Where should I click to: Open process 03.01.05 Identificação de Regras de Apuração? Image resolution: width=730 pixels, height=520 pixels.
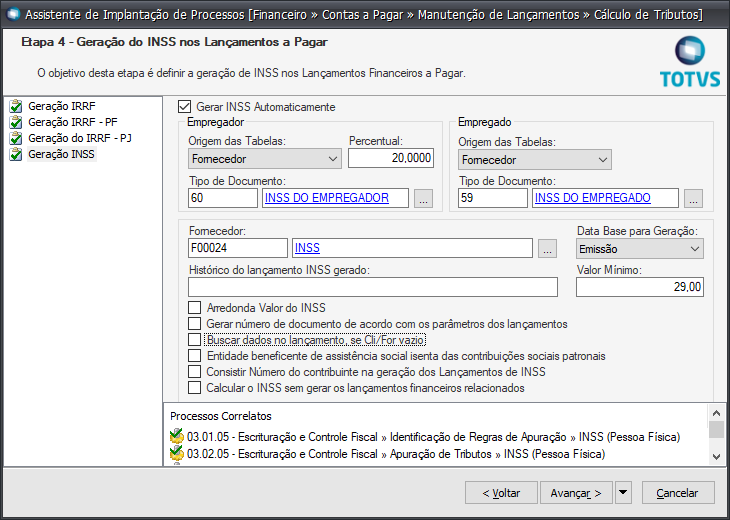[433, 437]
